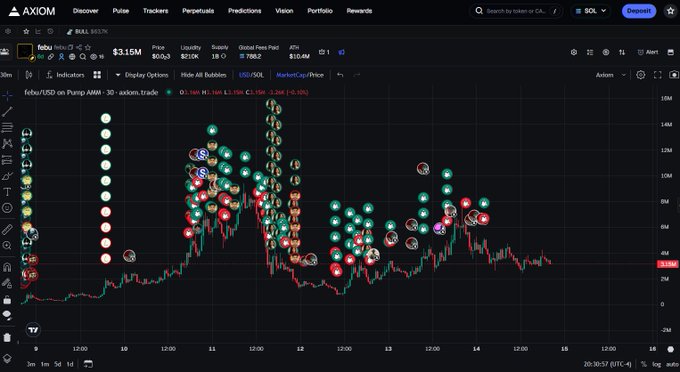Click the star icon beside Deposit

pyautogui.click(x=670, y=11)
